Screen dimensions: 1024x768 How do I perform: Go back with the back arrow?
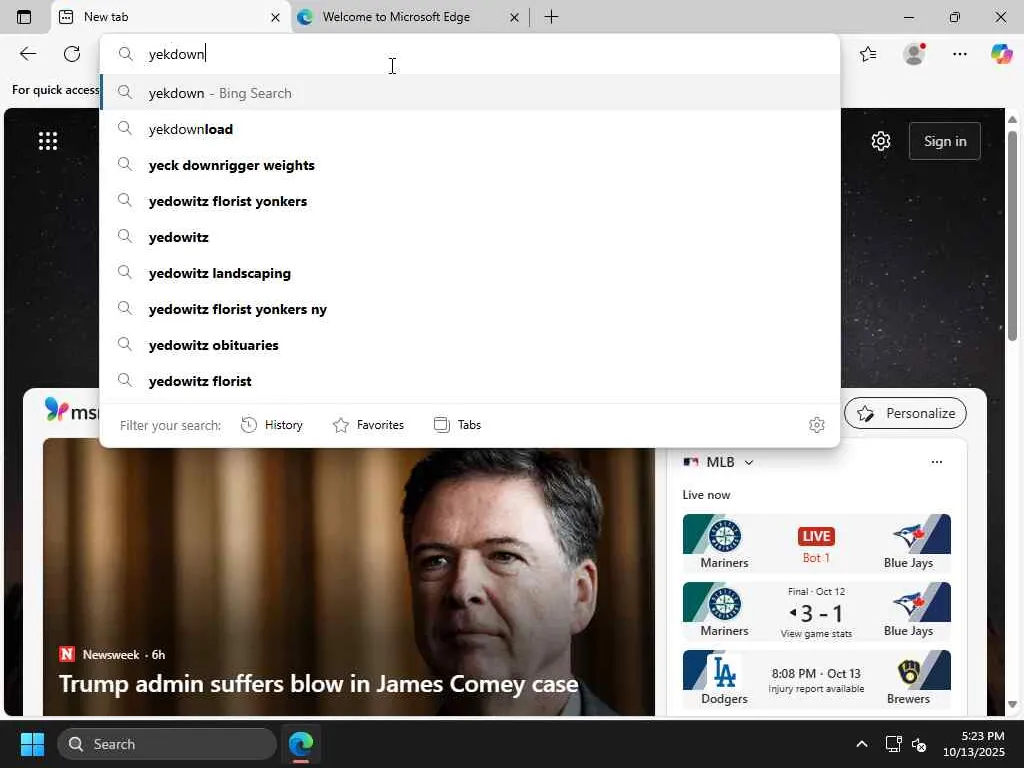(28, 54)
